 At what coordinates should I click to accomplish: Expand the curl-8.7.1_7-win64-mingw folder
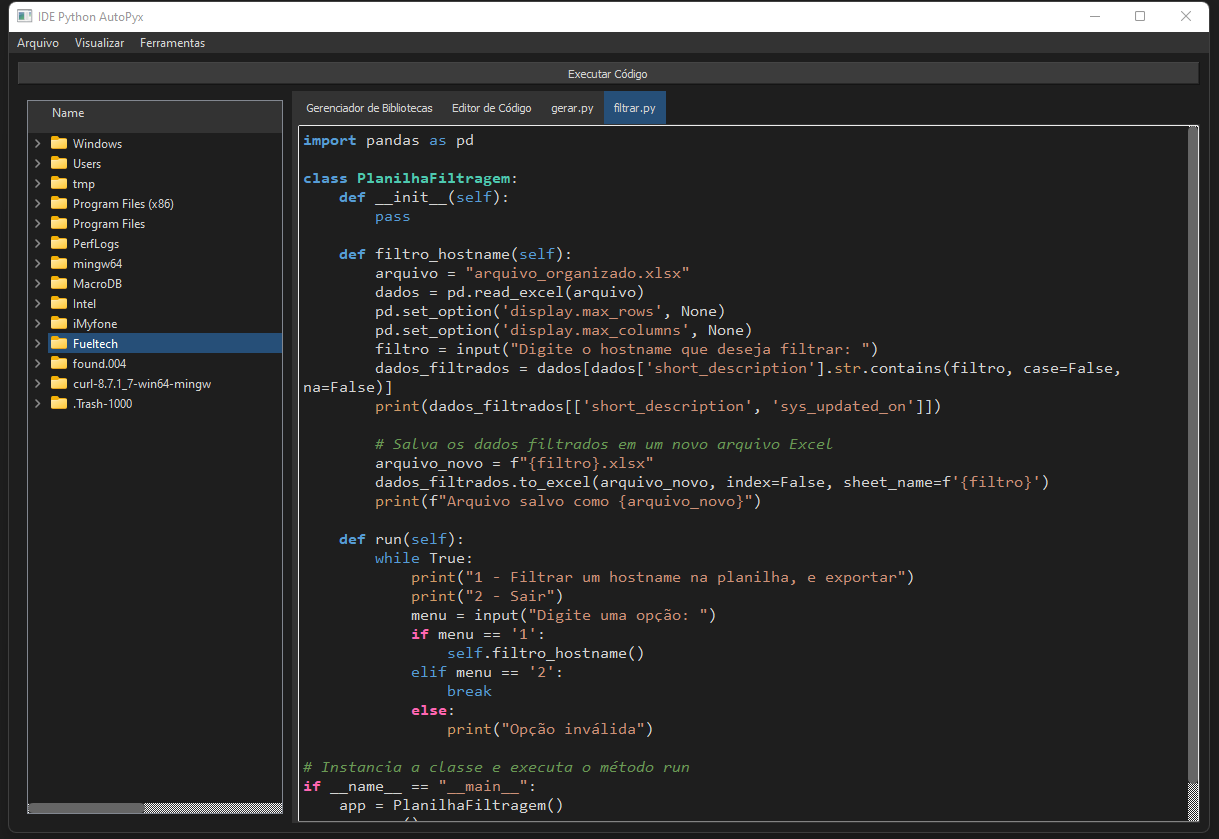point(38,383)
